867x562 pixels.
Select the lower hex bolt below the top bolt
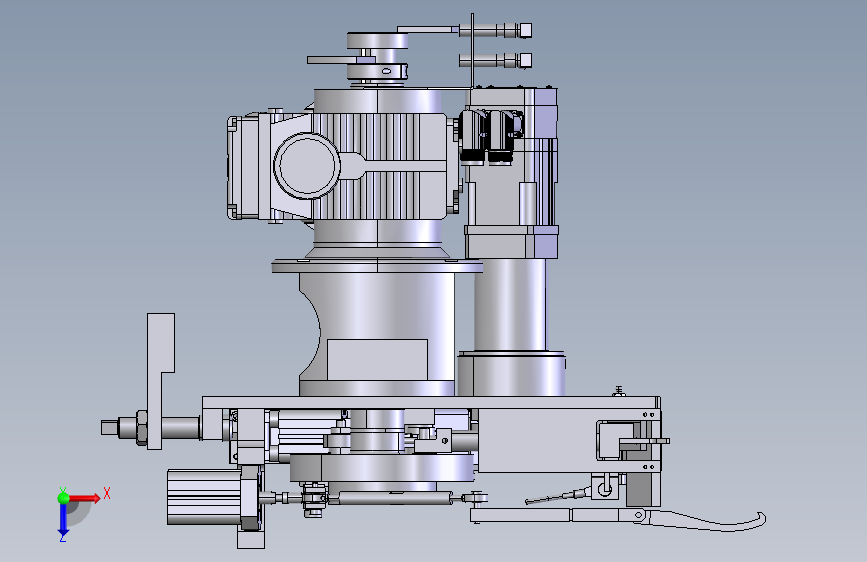click(x=495, y=60)
